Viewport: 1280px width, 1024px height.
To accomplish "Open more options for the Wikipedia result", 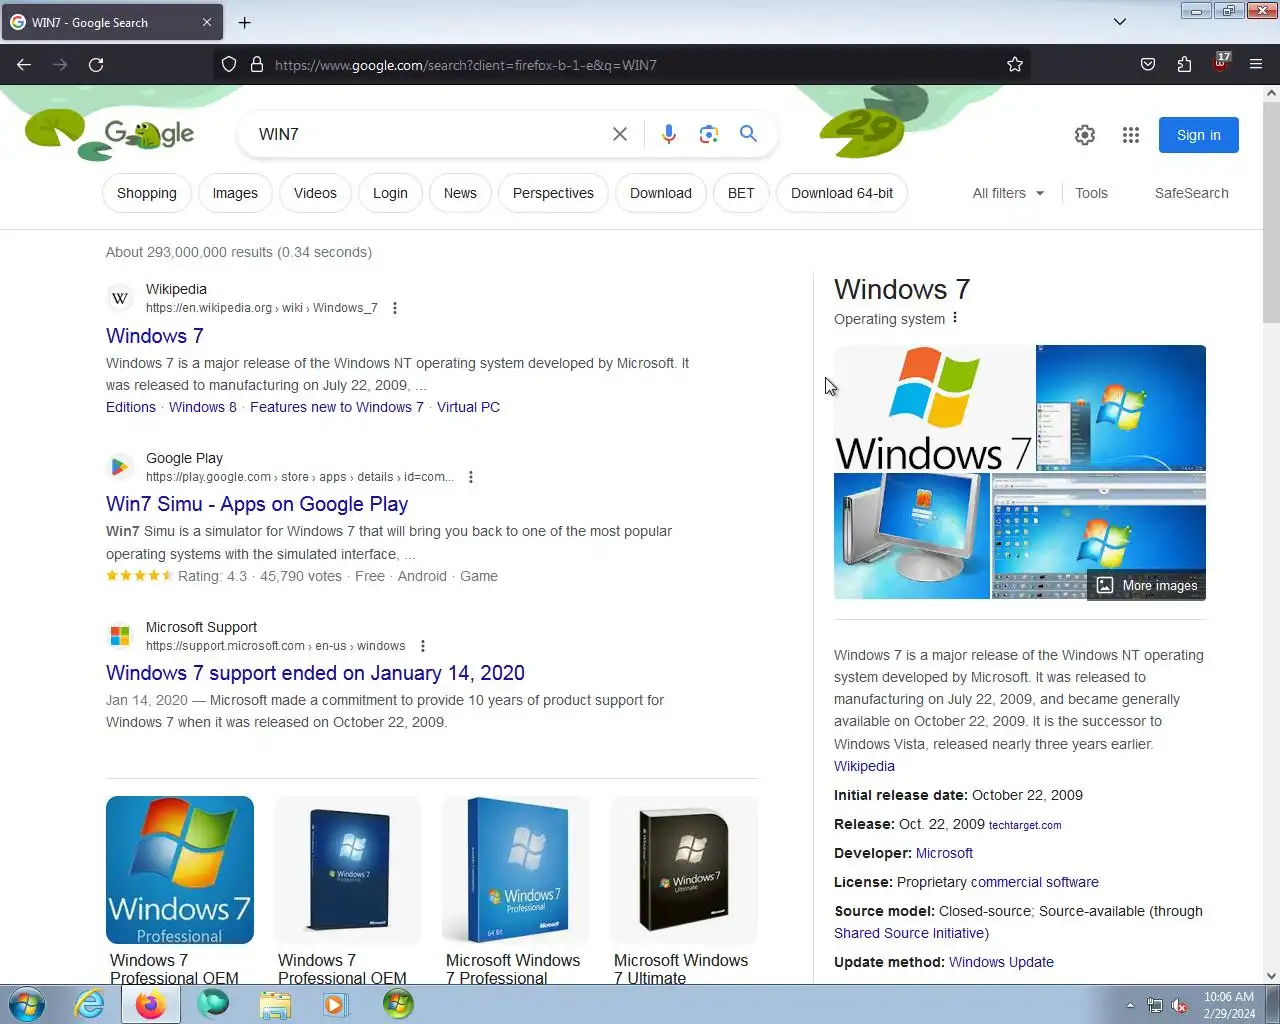I will coord(395,308).
